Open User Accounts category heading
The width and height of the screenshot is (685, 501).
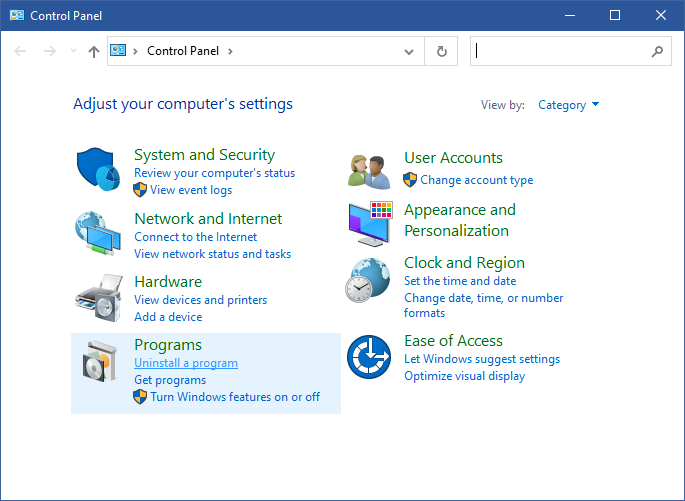[x=453, y=158]
